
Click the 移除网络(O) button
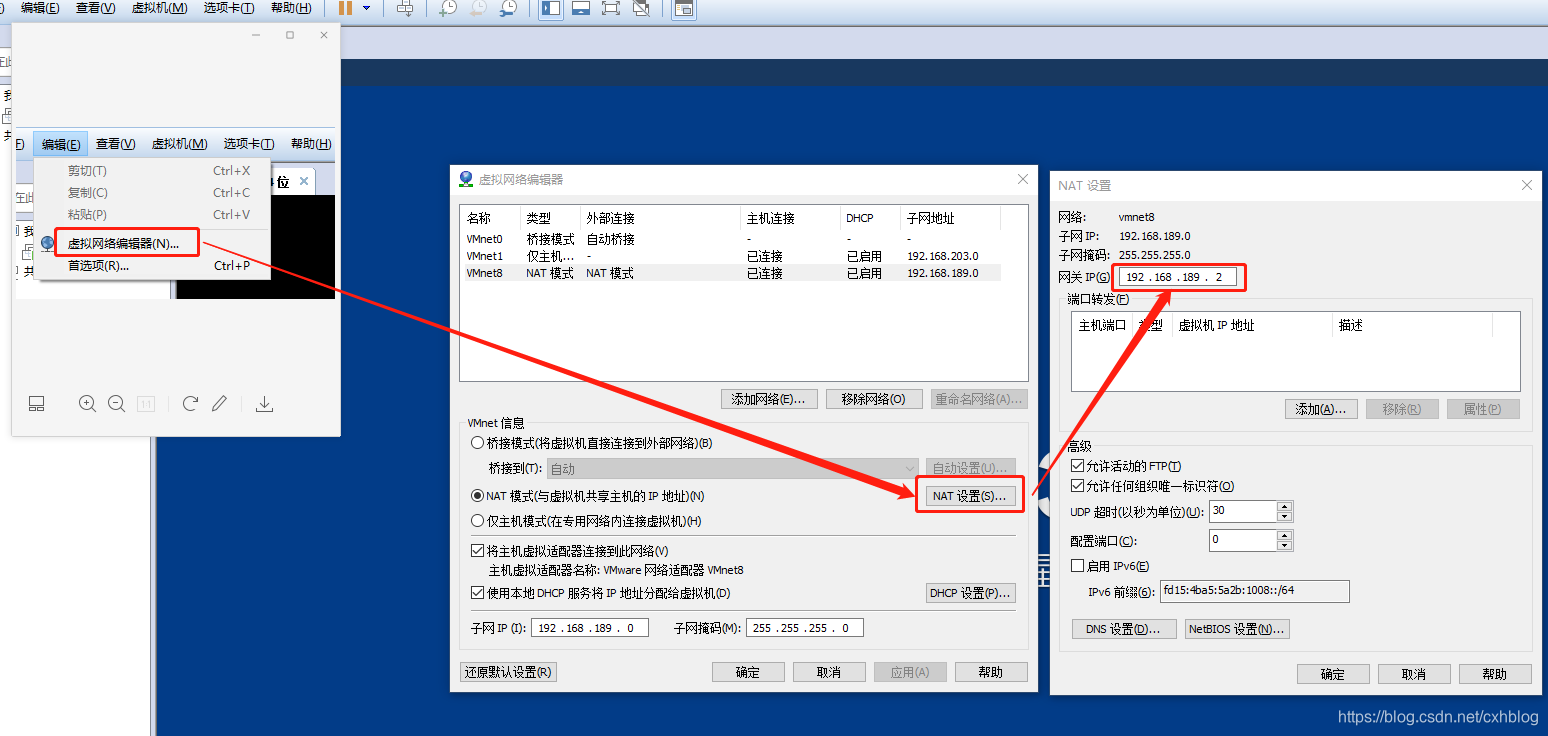pos(874,399)
